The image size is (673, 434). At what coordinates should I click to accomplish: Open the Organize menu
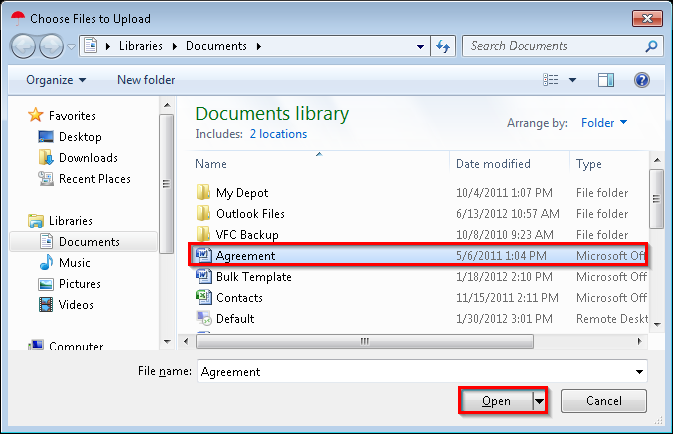click(x=56, y=80)
